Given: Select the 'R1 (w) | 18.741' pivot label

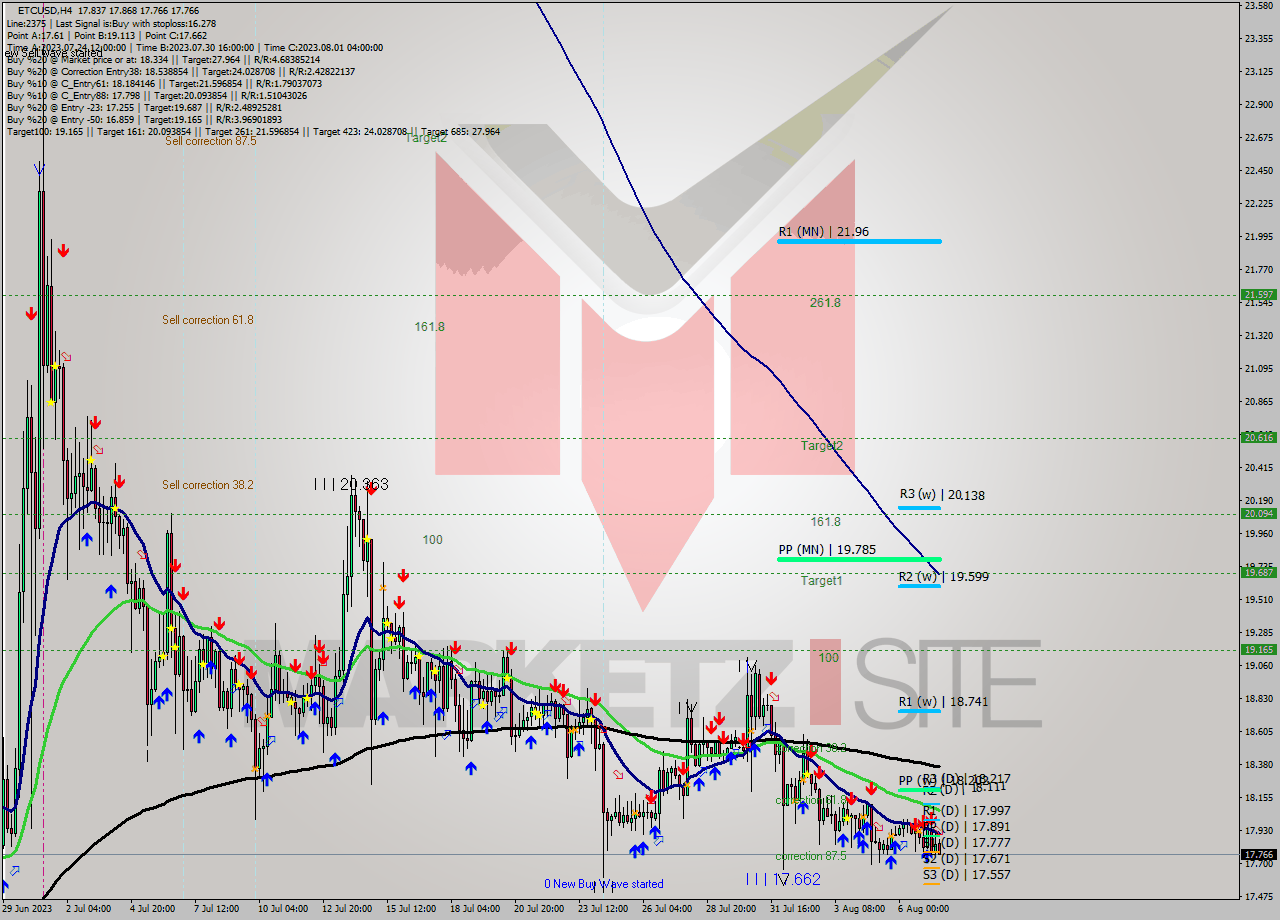Looking at the screenshot, I should click(x=943, y=701).
